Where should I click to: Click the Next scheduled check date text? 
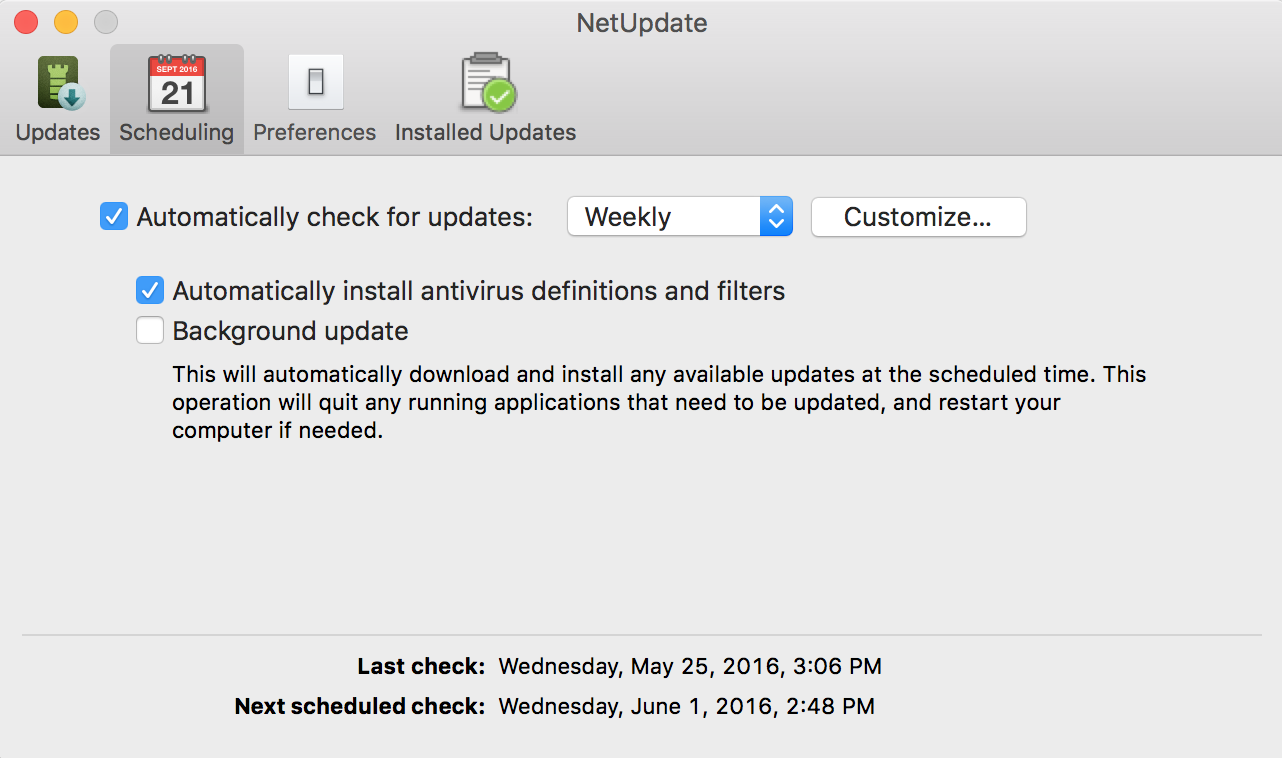(687, 706)
